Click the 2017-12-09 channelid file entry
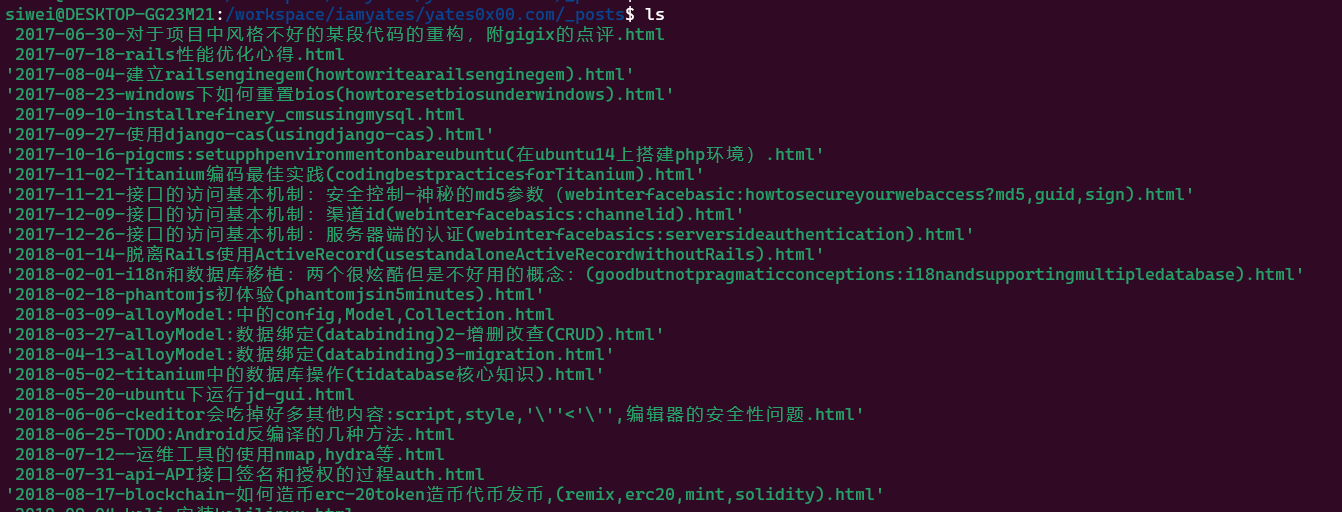Image resolution: width=1342 pixels, height=512 pixels. 375,214
